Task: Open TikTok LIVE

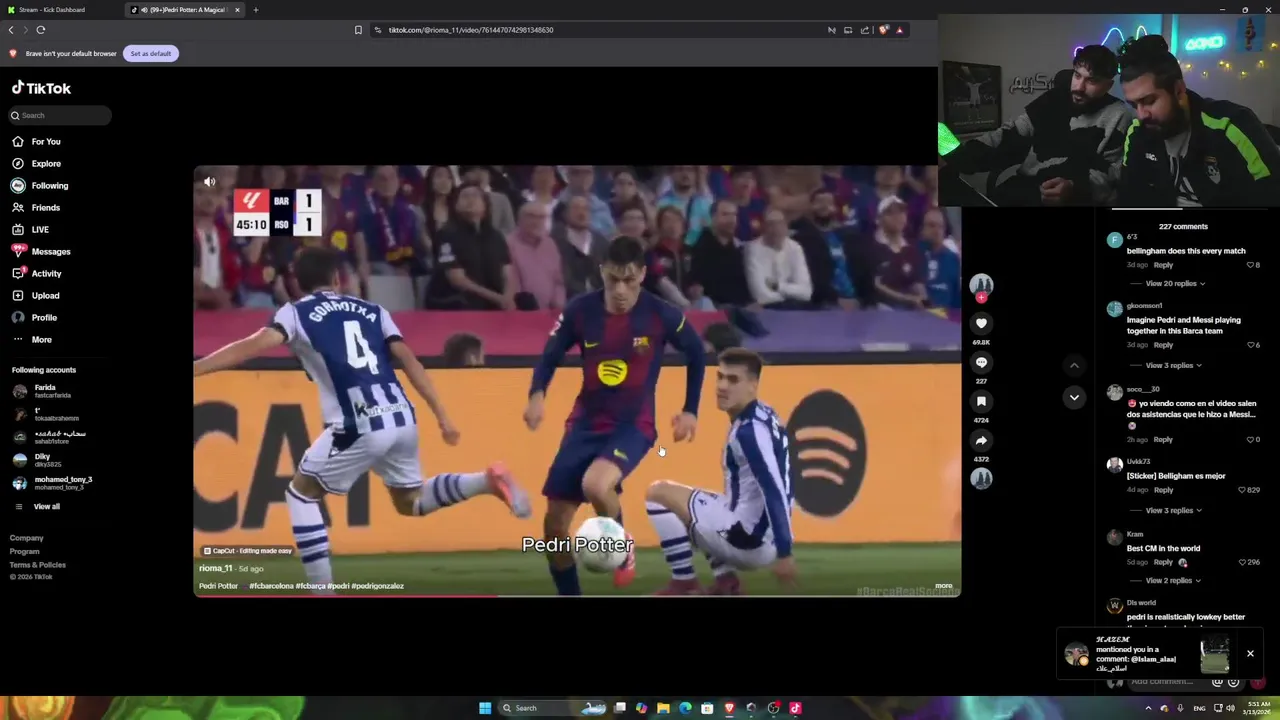Action: pos(40,230)
